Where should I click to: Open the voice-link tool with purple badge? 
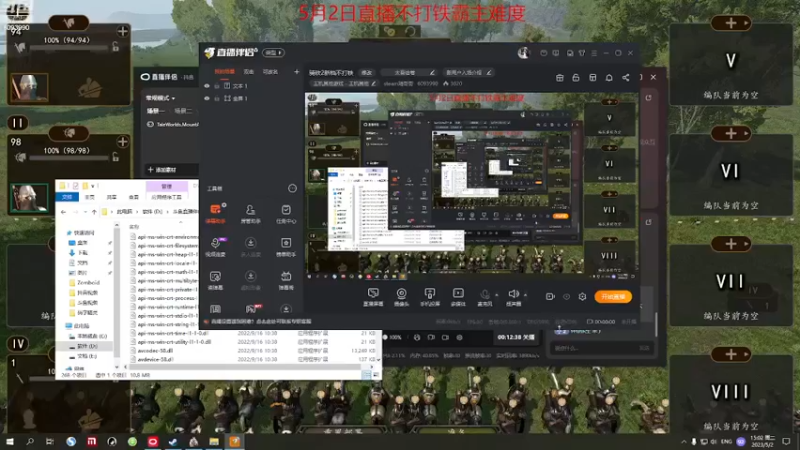tap(215, 246)
